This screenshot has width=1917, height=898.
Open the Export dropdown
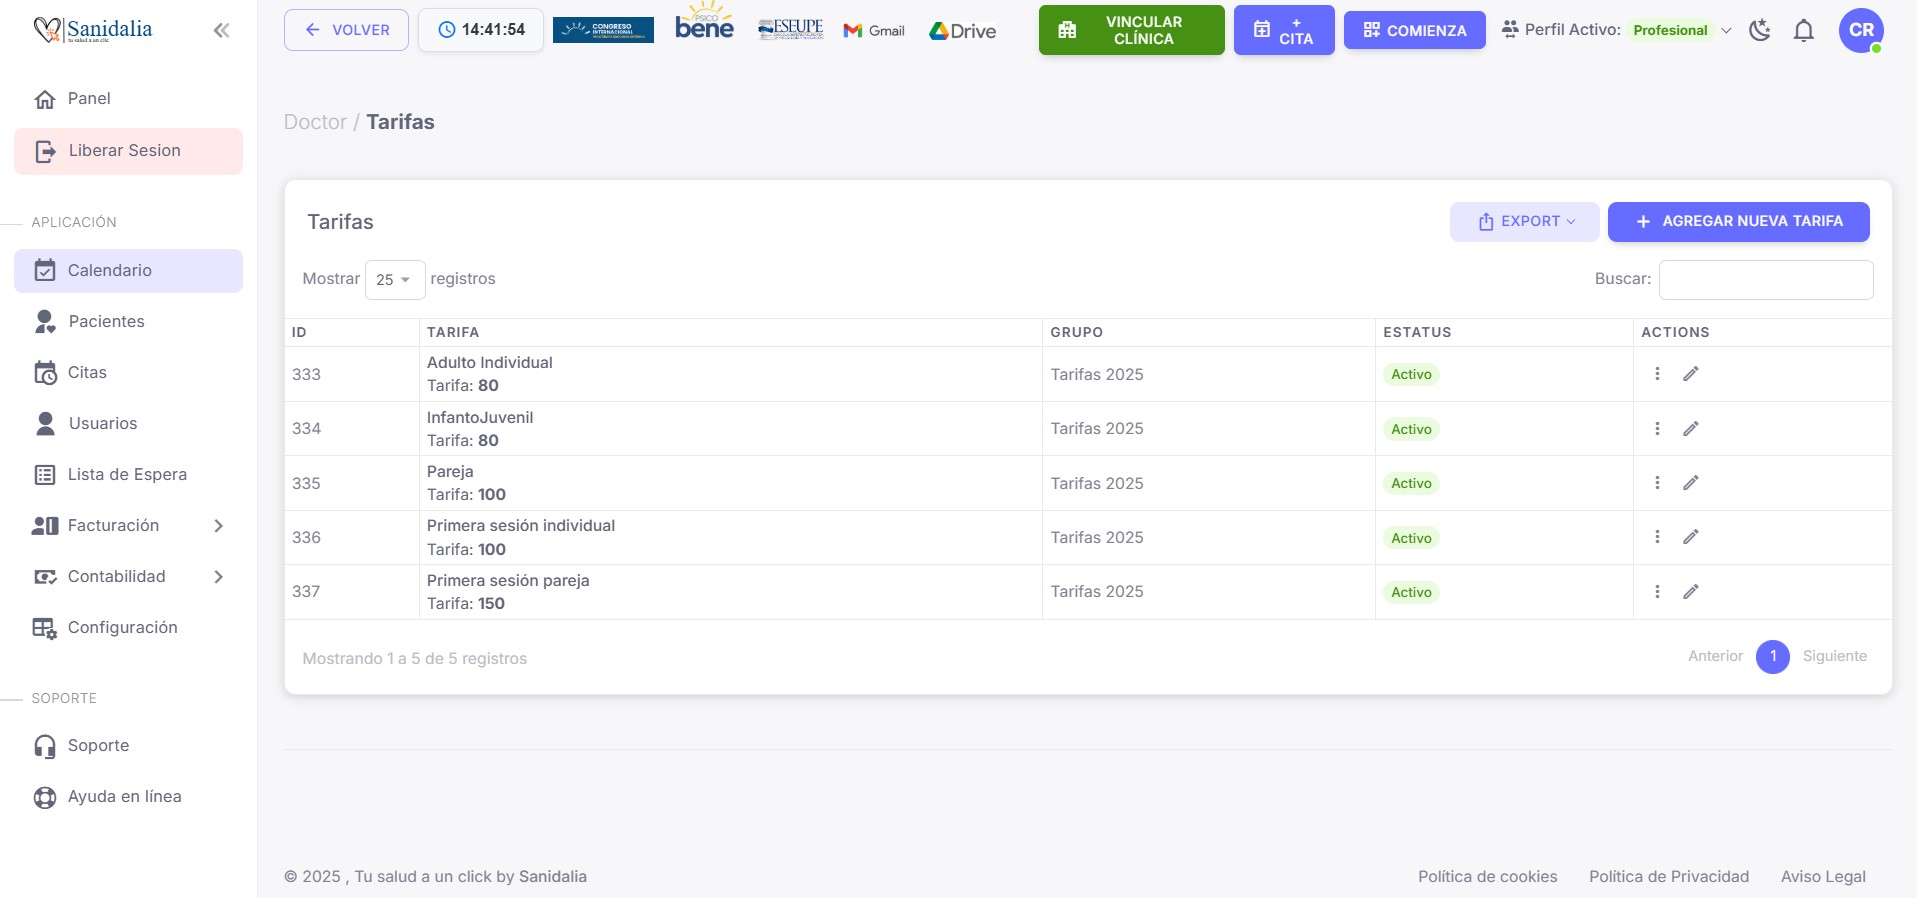click(x=1525, y=222)
